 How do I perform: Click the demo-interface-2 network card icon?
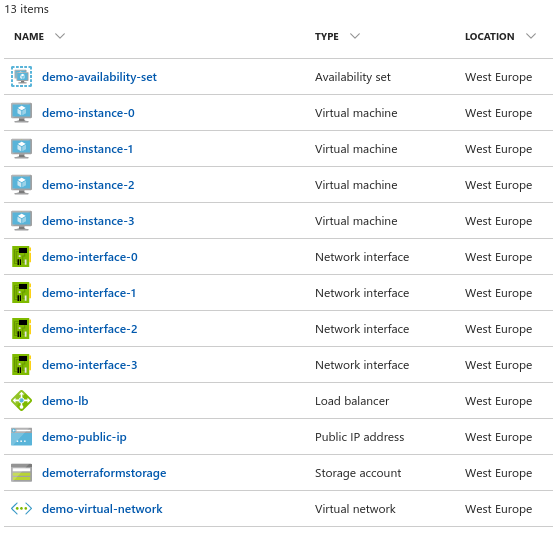tap(22, 328)
